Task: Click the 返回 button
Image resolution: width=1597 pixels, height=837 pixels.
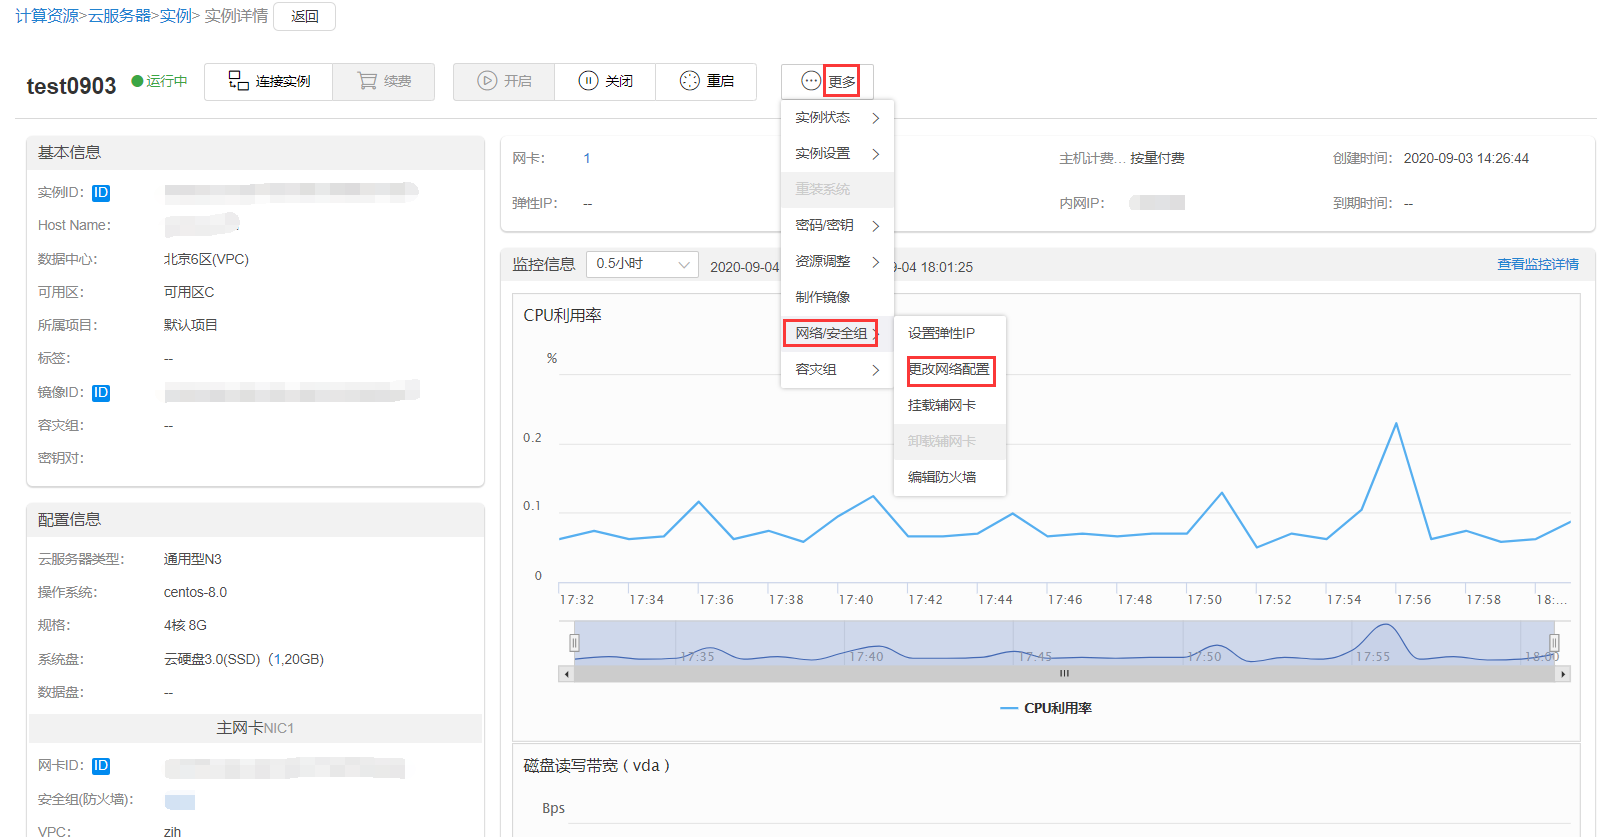Action: tap(304, 16)
